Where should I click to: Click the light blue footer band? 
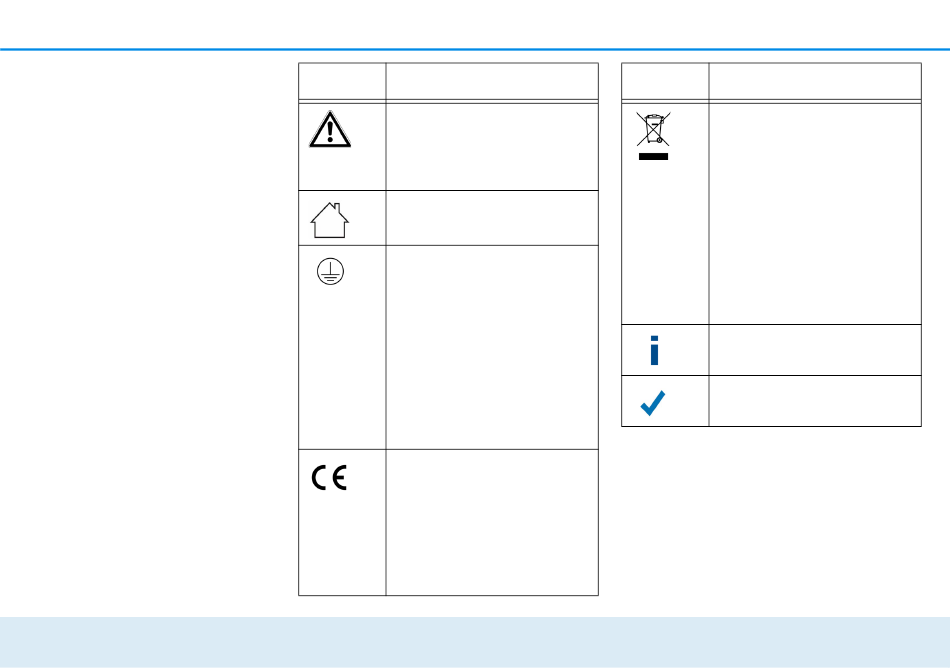pos(475,642)
